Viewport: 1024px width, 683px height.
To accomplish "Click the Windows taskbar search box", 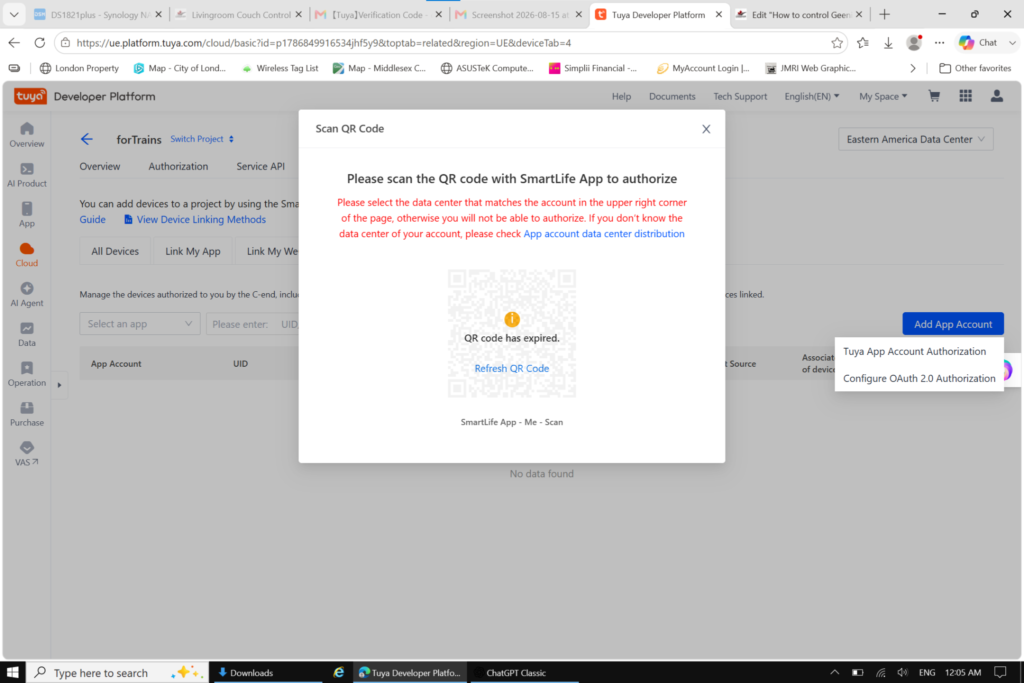I will click(118, 673).
